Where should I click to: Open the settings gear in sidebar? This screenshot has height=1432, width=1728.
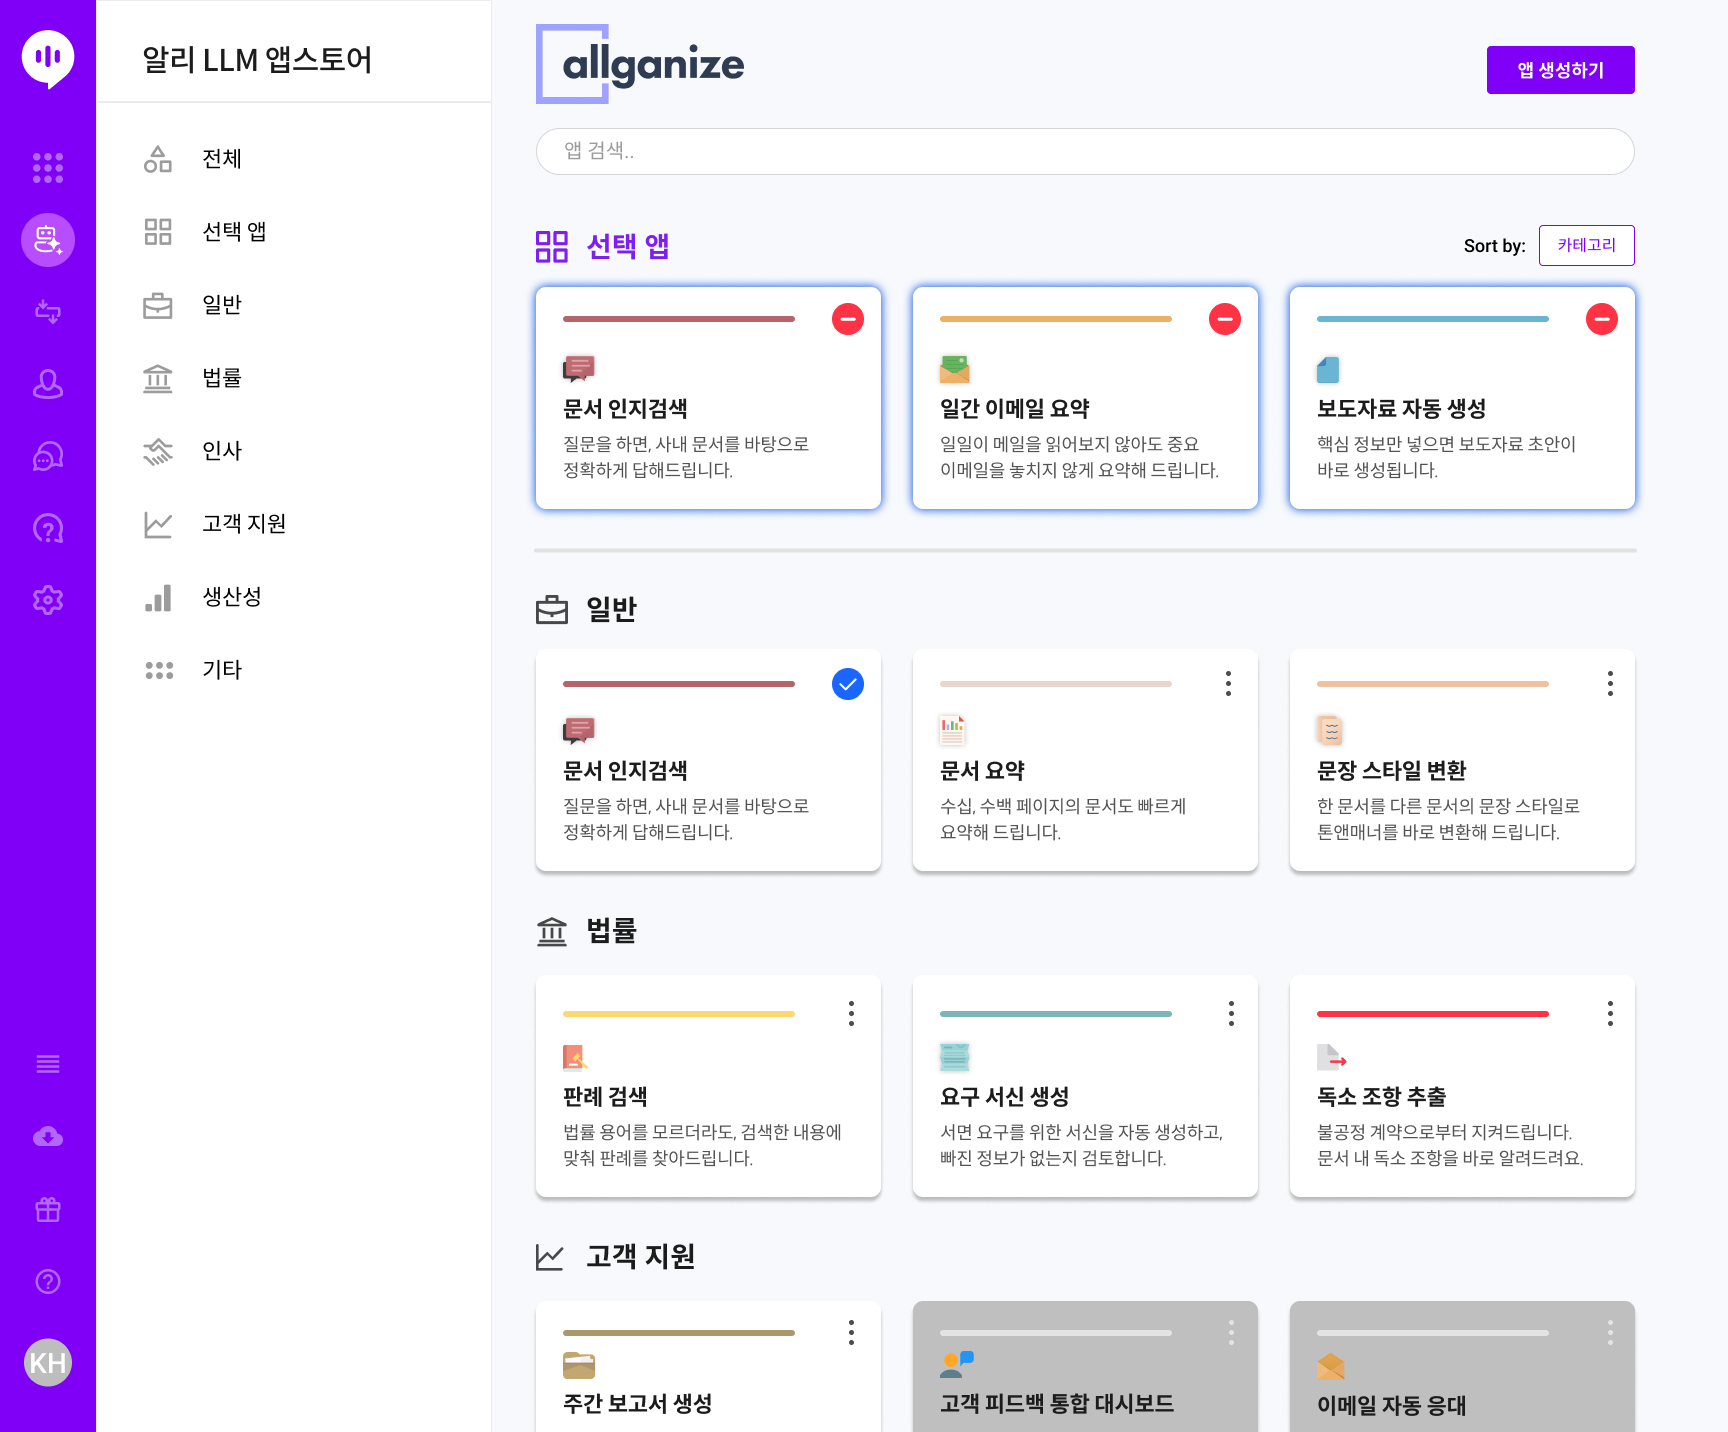[48, 600]
